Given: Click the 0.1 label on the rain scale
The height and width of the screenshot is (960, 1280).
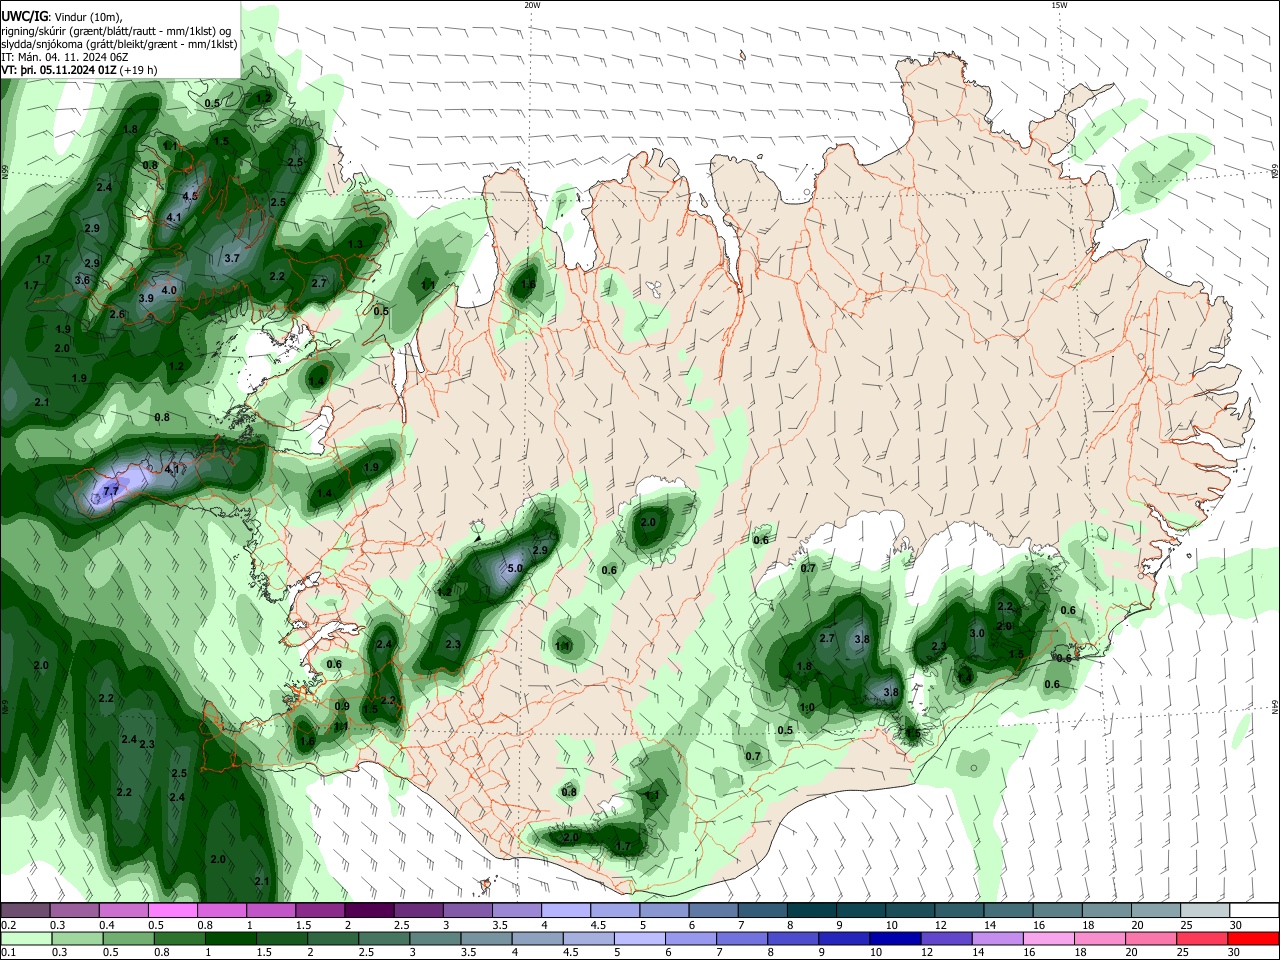Looking at the screenshot, I should pyautogui.click(x=8, y=953).
